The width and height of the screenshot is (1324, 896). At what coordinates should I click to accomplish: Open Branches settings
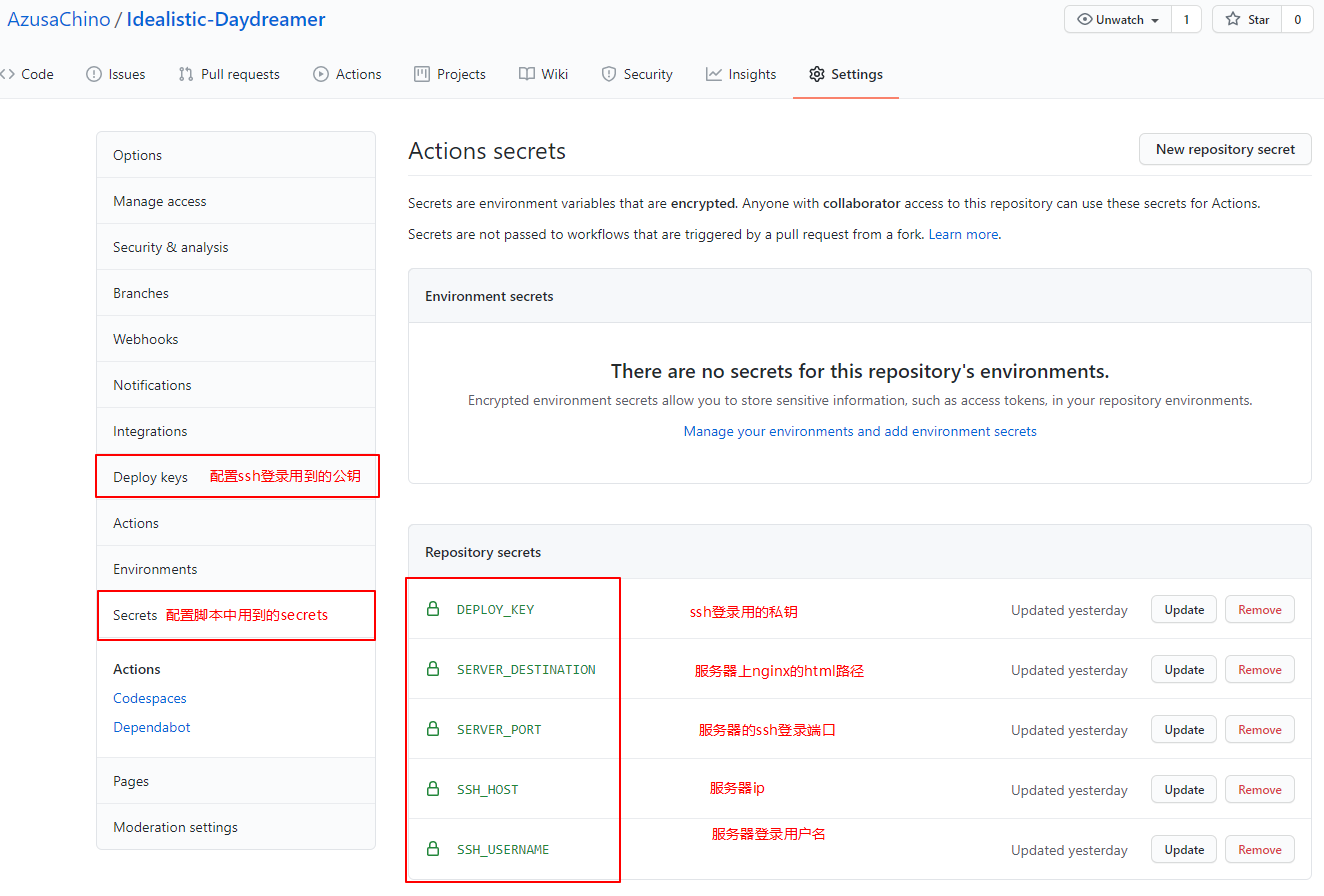click(x=236, y=293)
